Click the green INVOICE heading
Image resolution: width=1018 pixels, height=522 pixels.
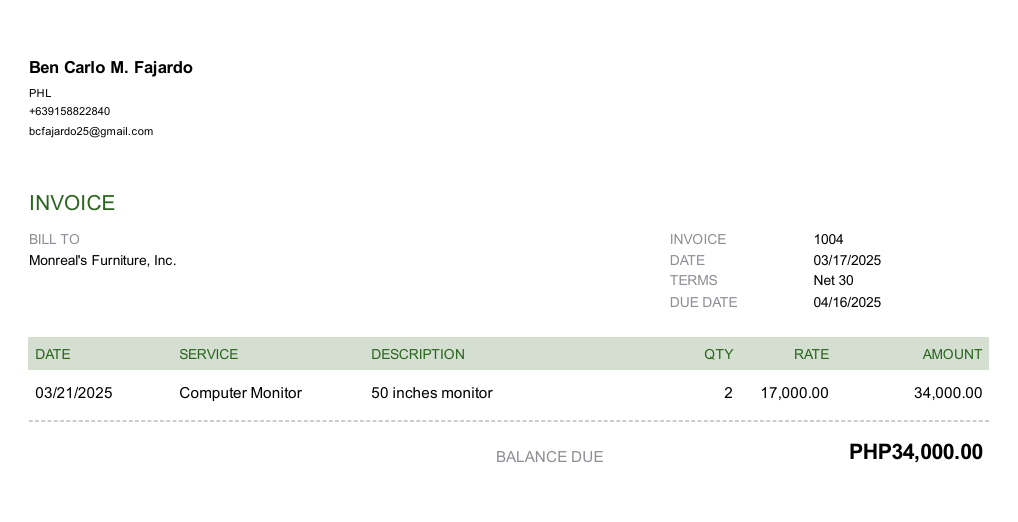coord(72,203)
